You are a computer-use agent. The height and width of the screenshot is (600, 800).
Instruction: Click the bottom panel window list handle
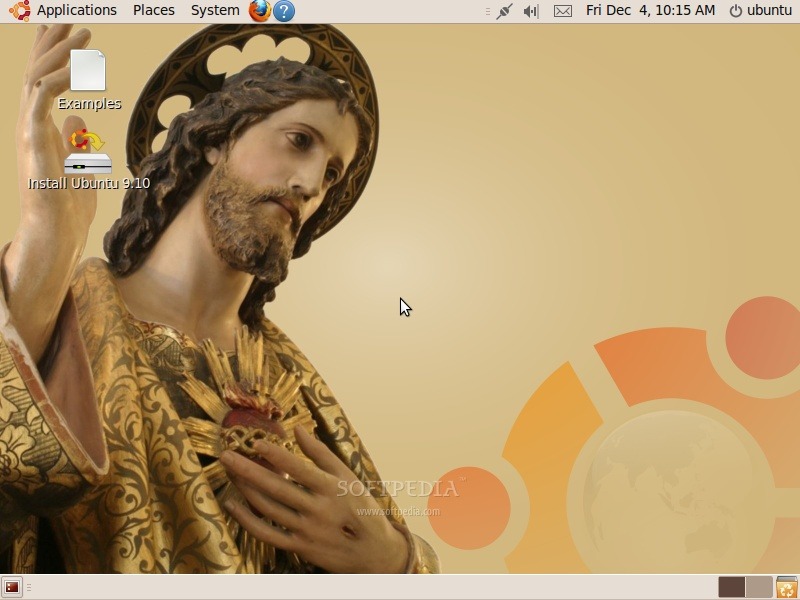coord(29,588)
